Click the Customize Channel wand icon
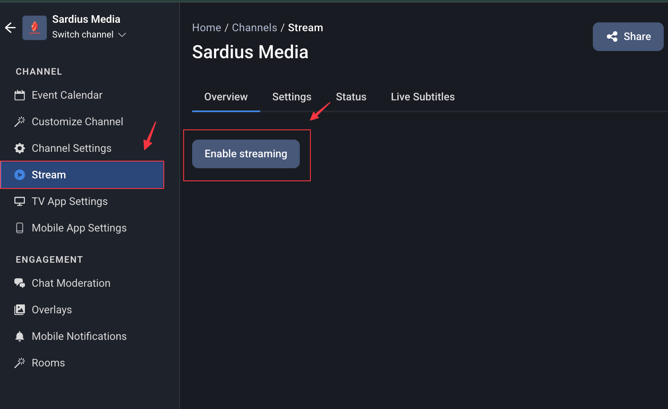Screen dimensions: 668x409 [19, 122]
